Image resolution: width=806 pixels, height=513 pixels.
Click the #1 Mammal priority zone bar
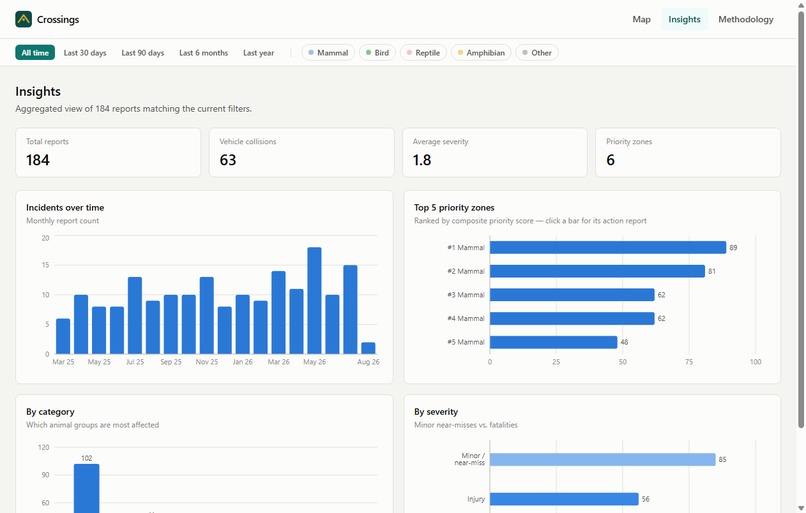coord(608,248)
